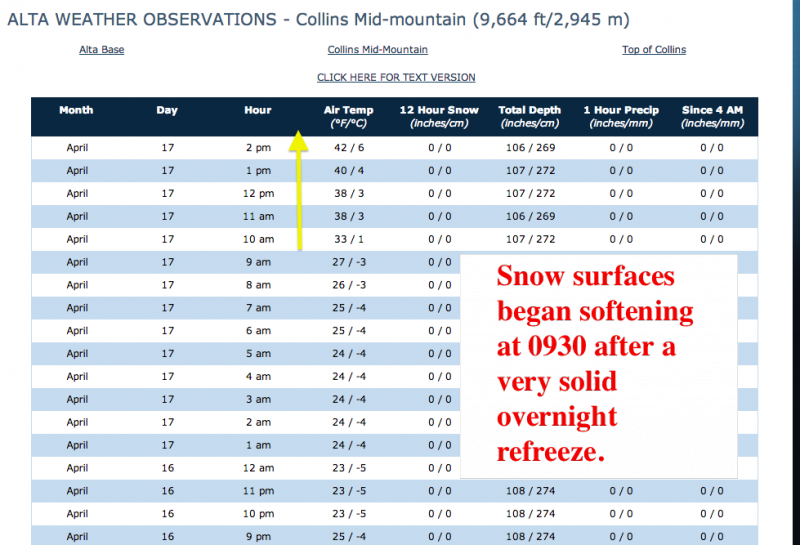800x545 pixels.
Task: Click the 12 Hour Snow column header
Action: pyautogui.click(x=439, y=116)
